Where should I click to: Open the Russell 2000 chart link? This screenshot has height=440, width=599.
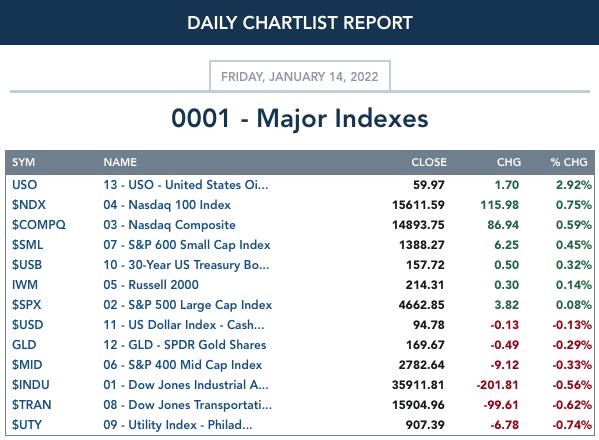pyautogui.click(x=151, y=285)
